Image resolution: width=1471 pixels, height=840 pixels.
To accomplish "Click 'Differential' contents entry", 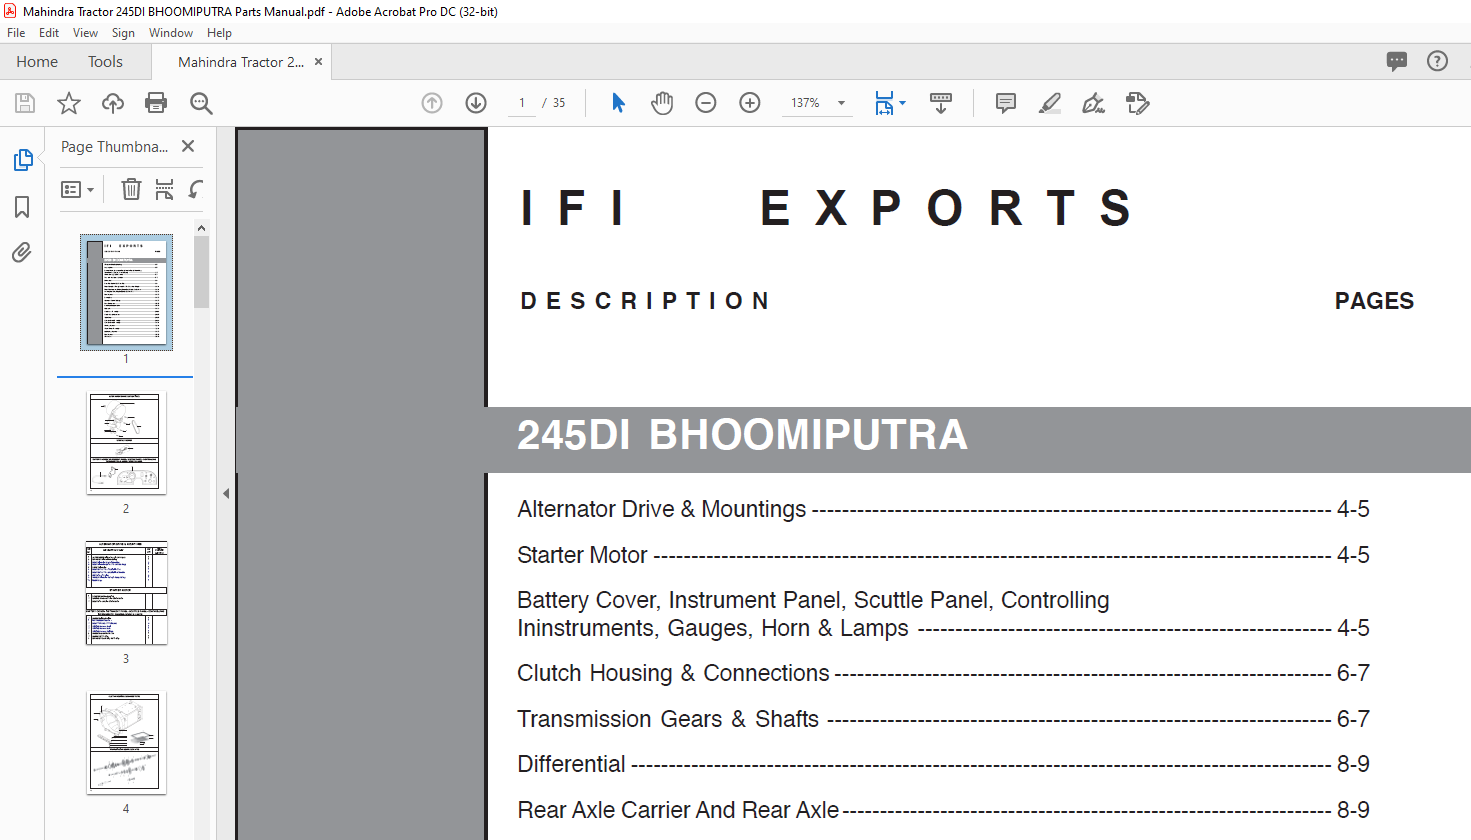I will 571,764.
